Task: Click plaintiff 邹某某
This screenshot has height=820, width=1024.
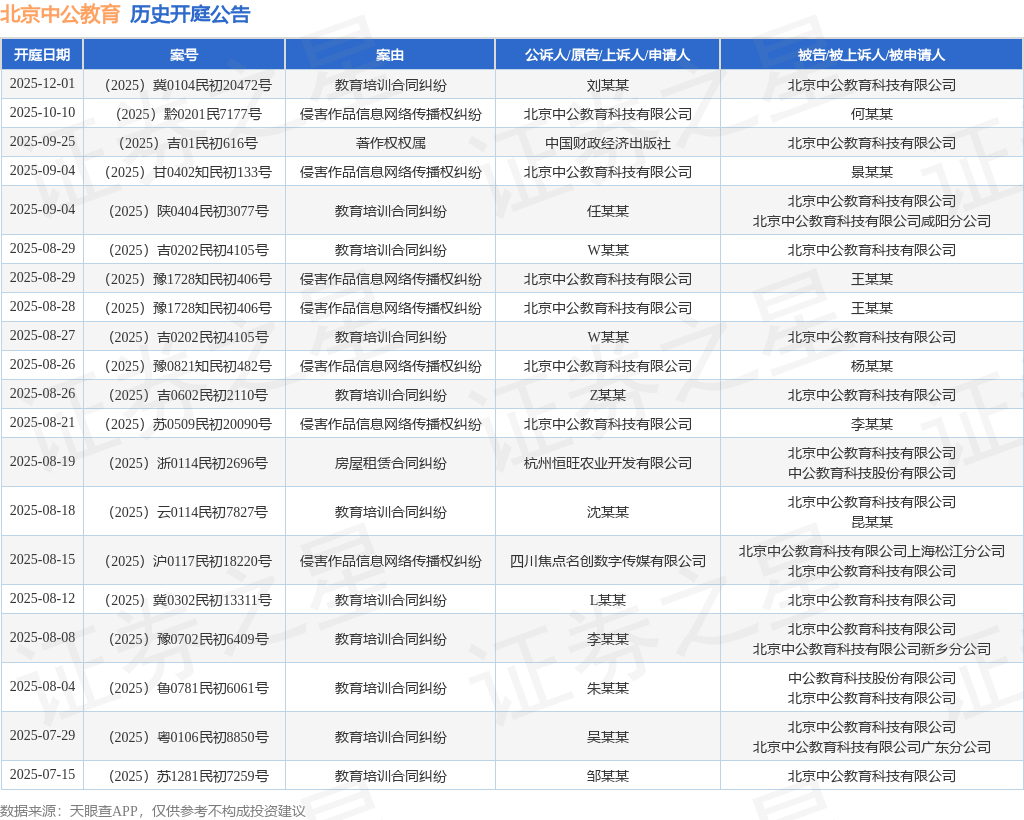Action: (607, 776)
